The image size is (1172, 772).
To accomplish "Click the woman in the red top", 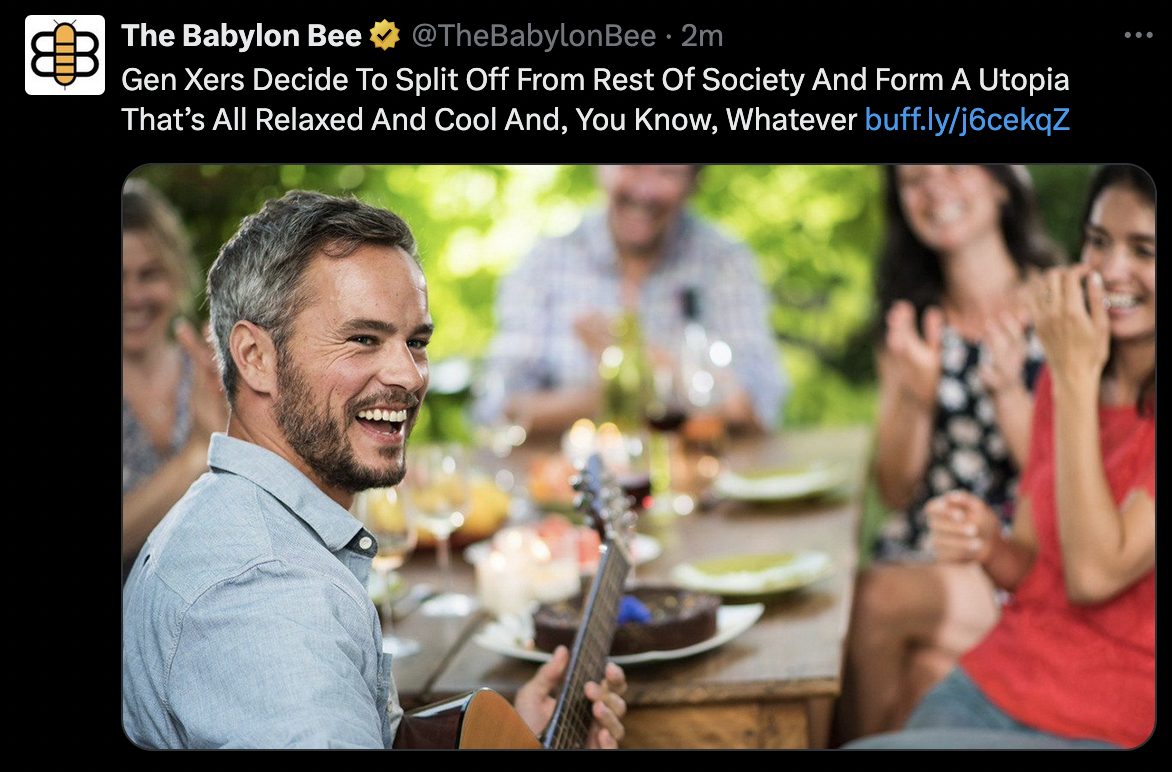I will point(1061,463).
